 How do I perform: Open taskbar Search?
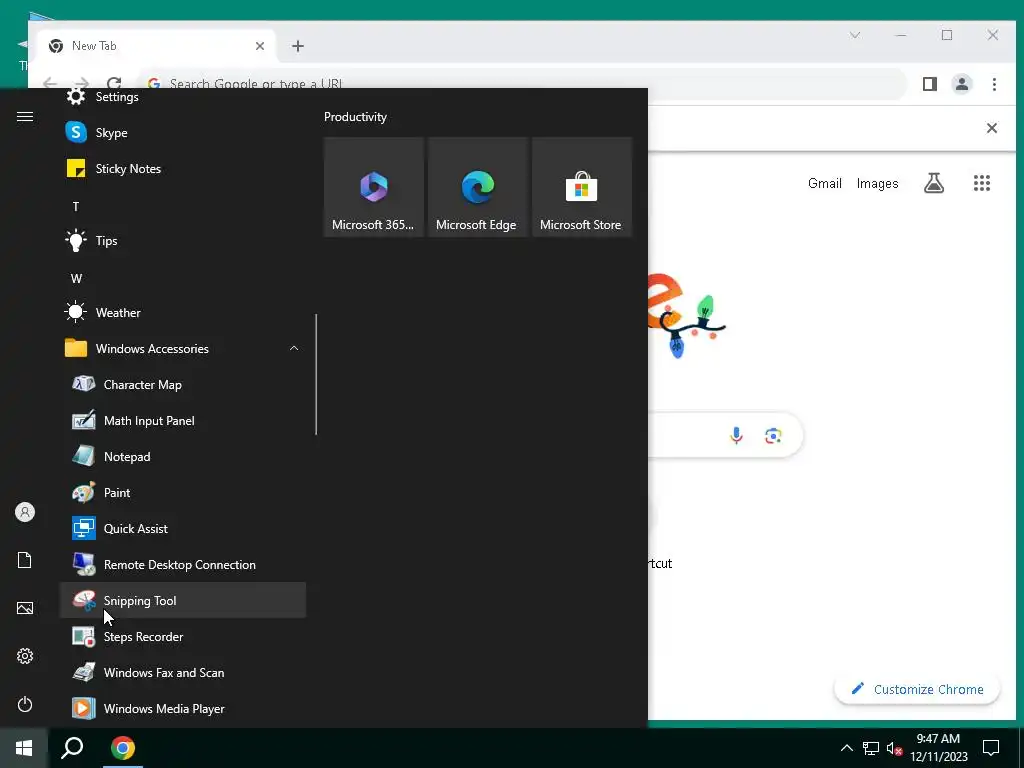(x=72, y=748)
